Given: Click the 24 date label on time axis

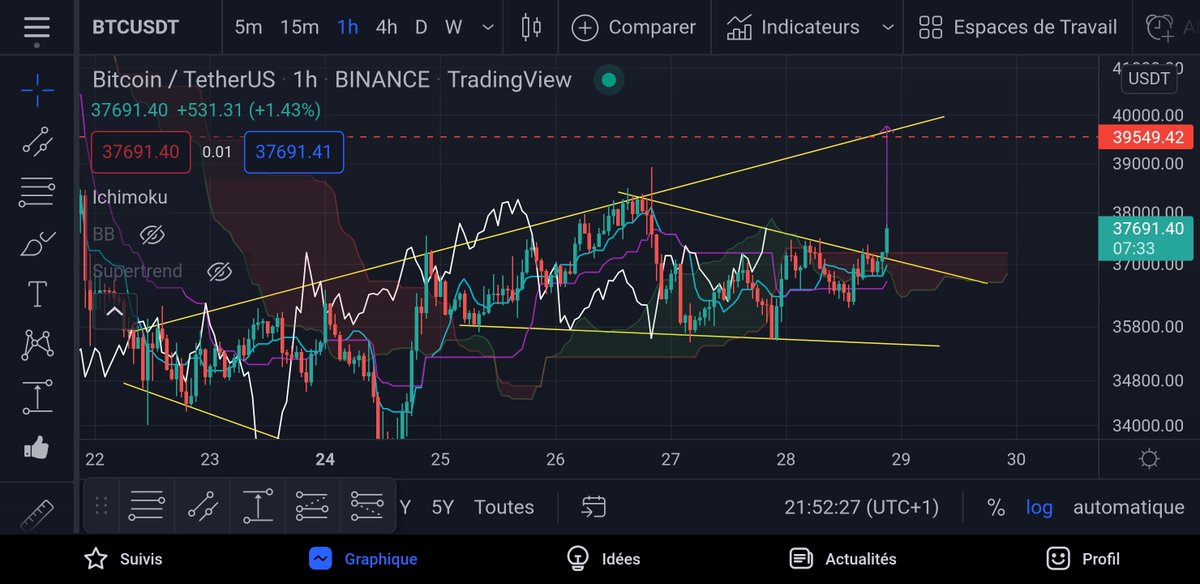Looking at the screenshot, I should (324, 459).
